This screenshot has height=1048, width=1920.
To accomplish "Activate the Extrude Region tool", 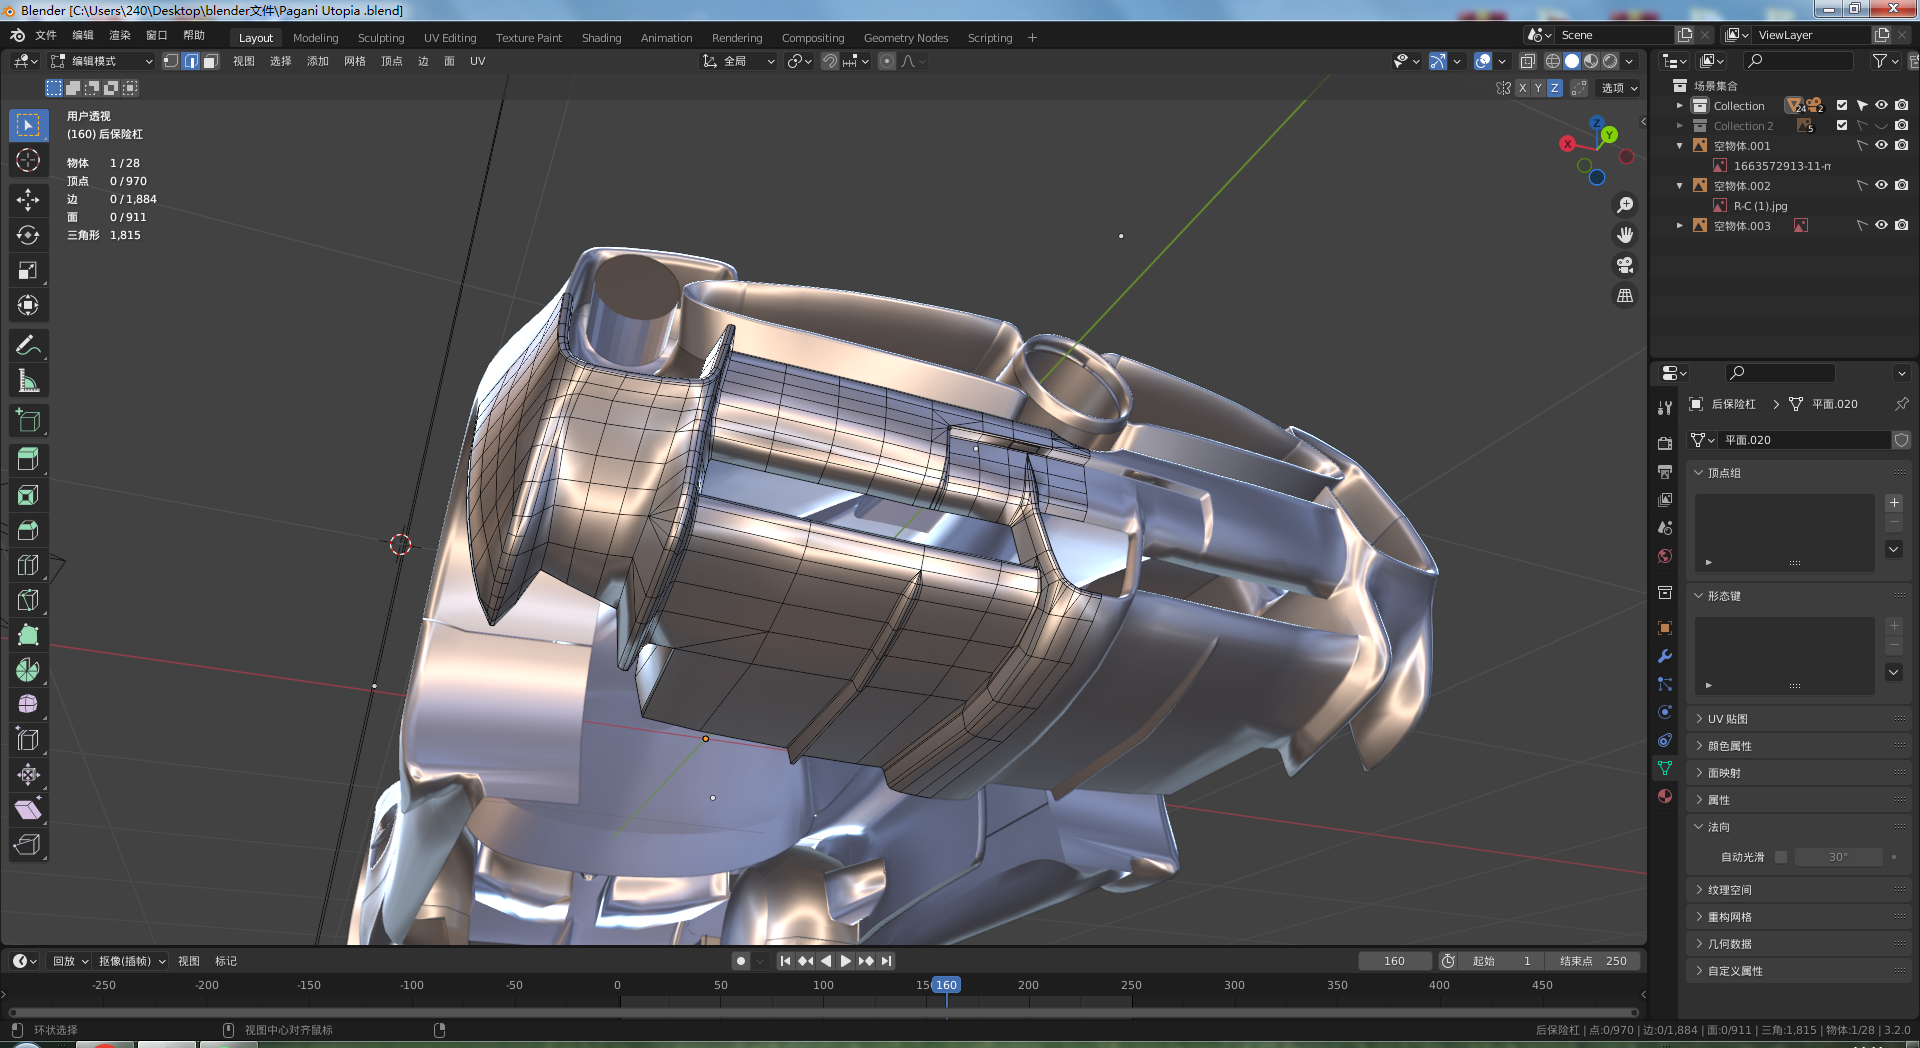I will click(28, 460).
